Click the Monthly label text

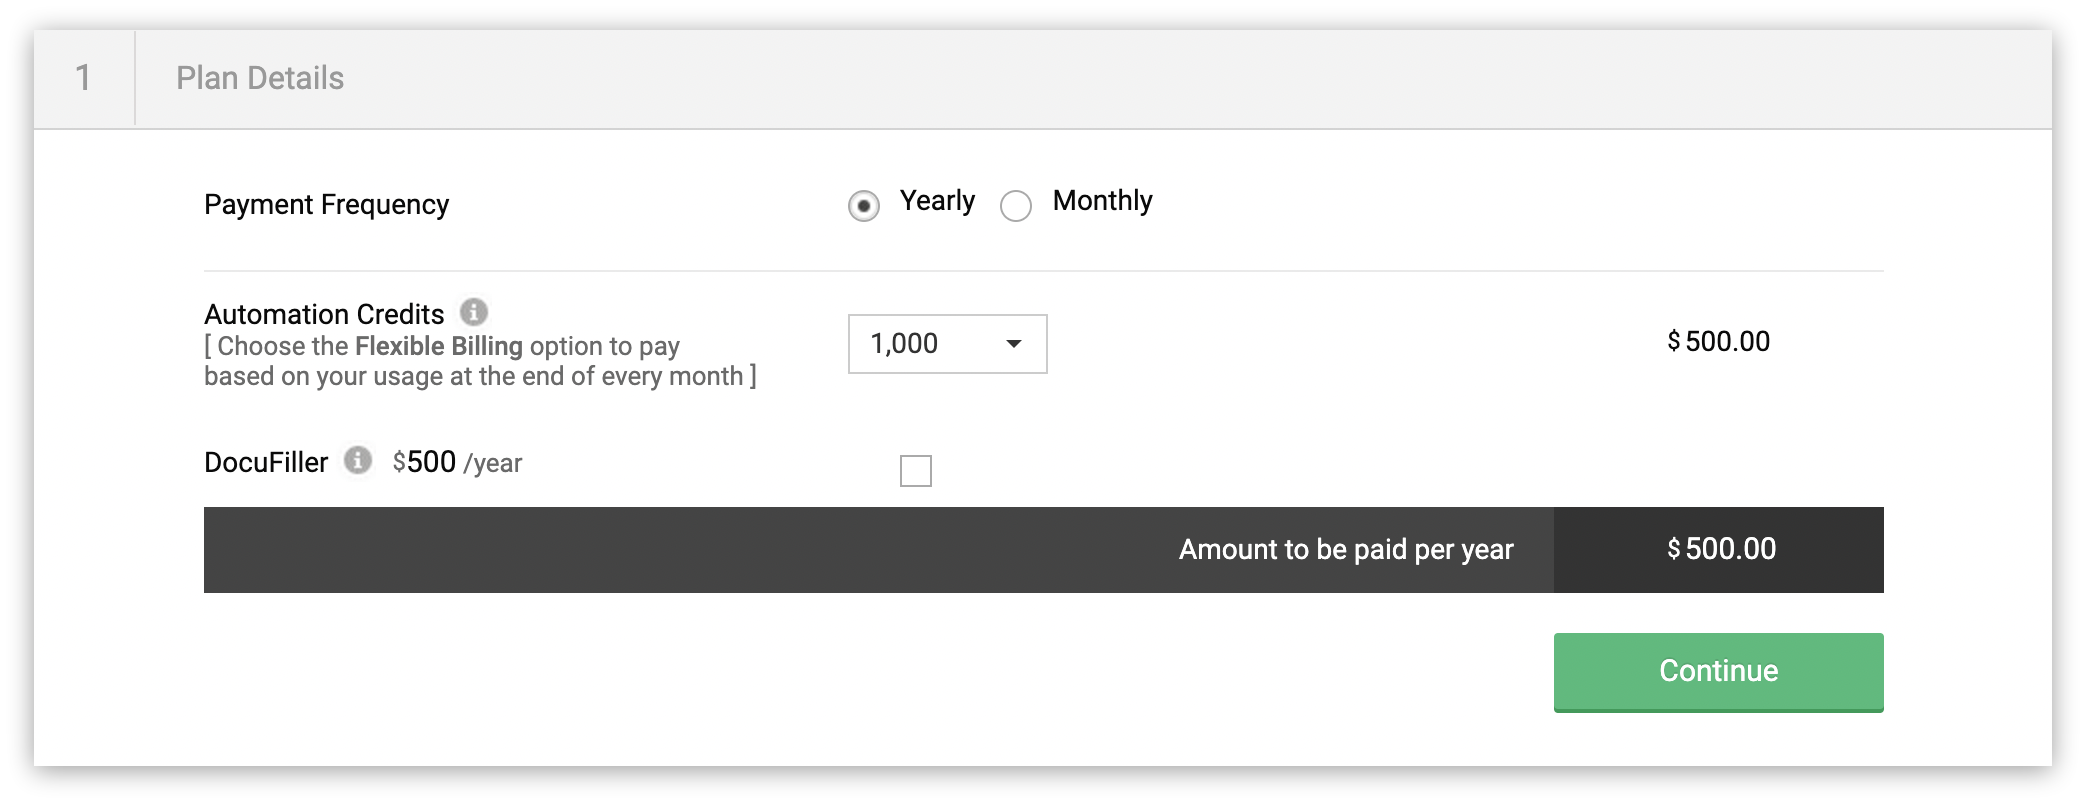pyautogui.click(x=1103, y=201)
